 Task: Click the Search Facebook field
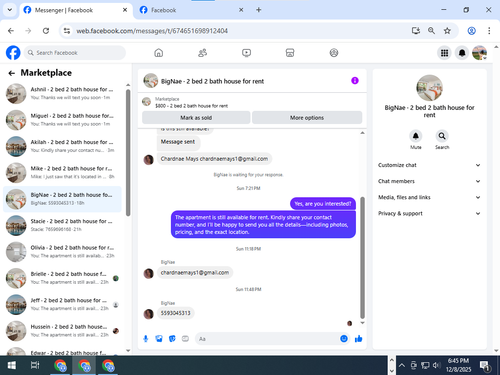coord(75,53)
